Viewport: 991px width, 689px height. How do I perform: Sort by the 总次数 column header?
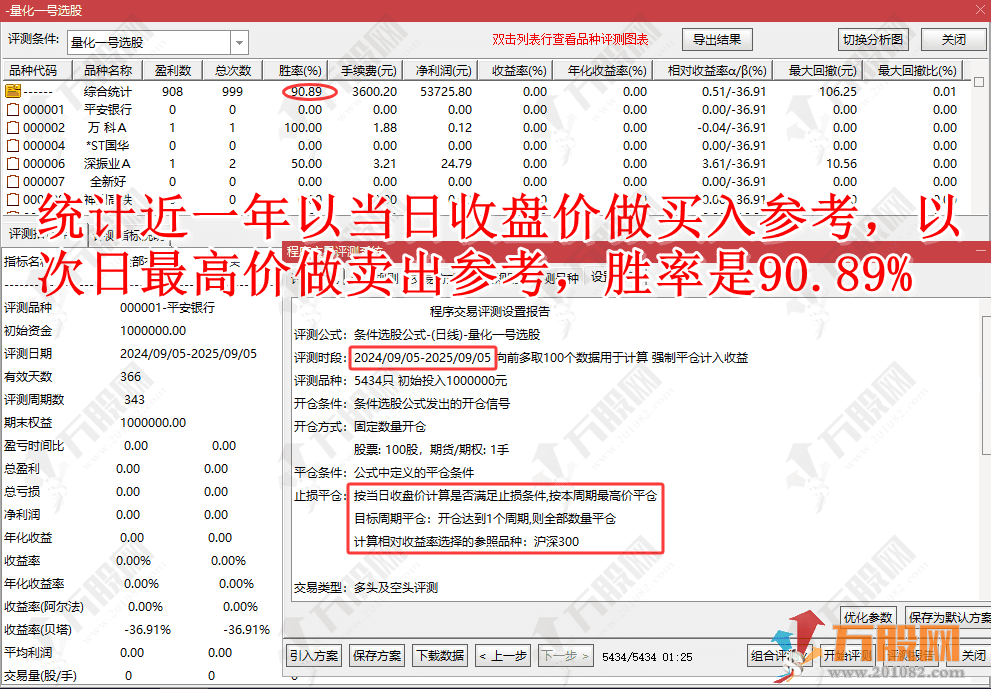tap(233, 70)
